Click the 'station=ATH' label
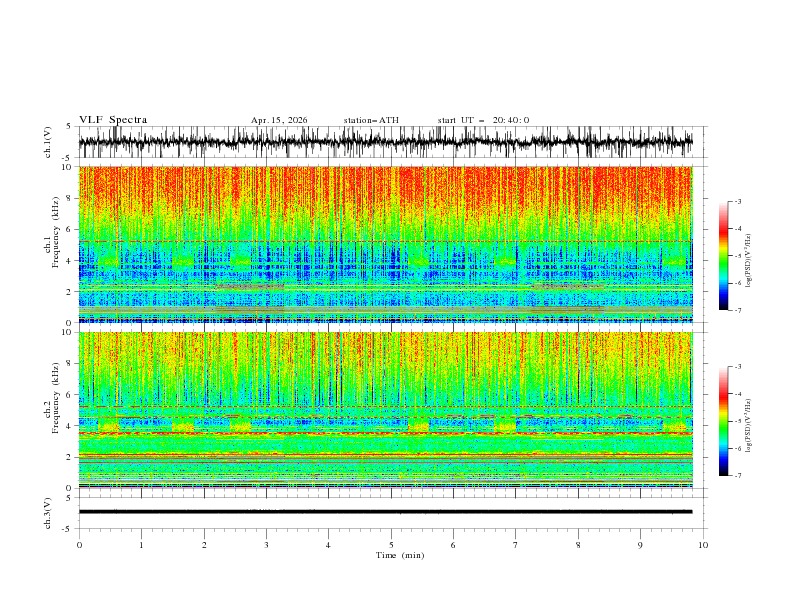The image size is (792, 612). [x=371, y=120]
